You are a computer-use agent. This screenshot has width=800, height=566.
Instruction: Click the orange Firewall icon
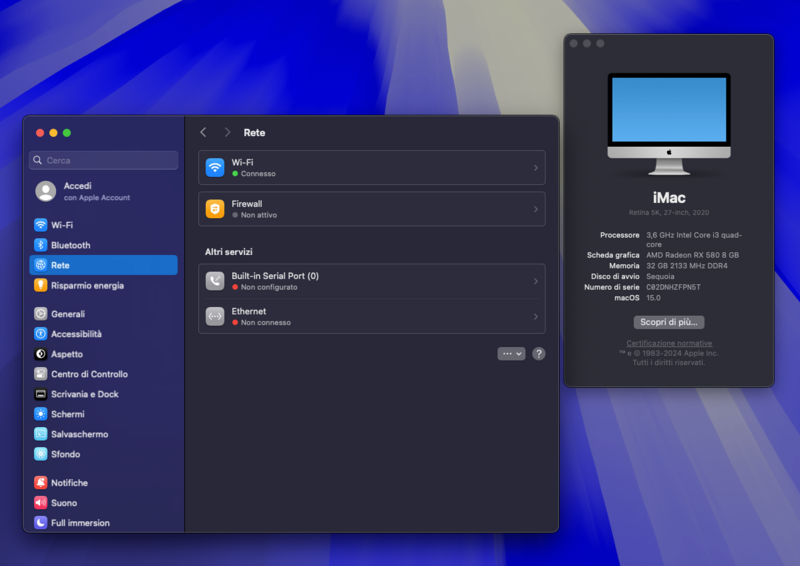coord(215,209)
